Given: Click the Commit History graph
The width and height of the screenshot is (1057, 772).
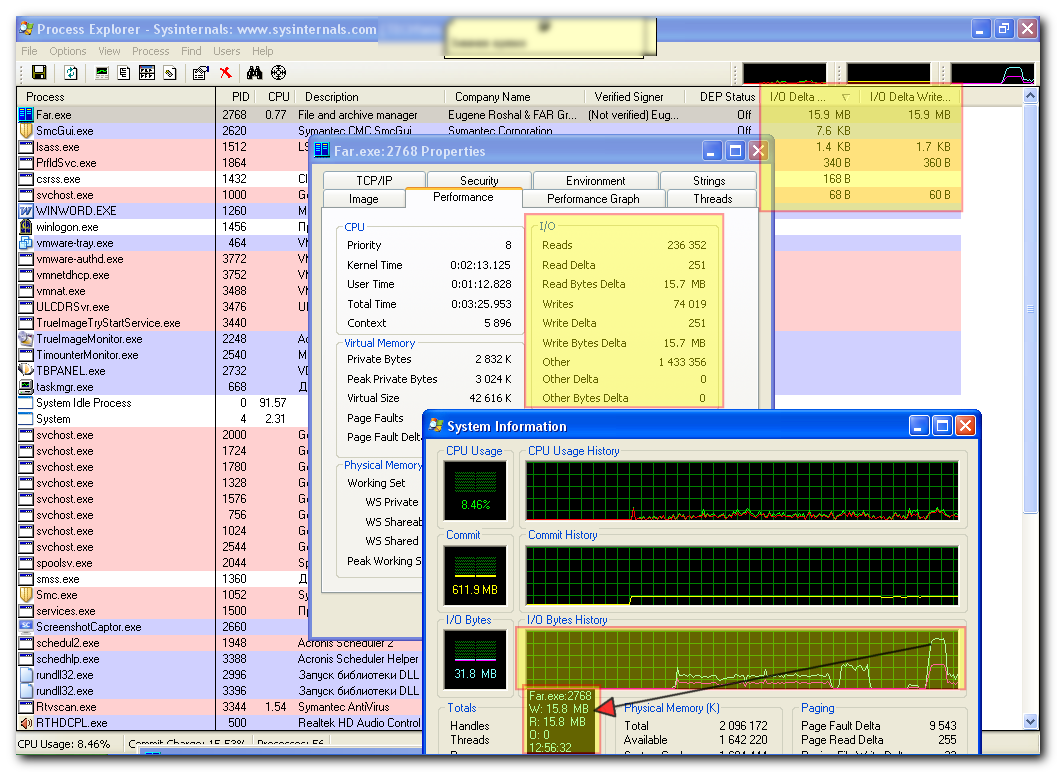Looking at the screenshot, I should click(x=742, y=575).
